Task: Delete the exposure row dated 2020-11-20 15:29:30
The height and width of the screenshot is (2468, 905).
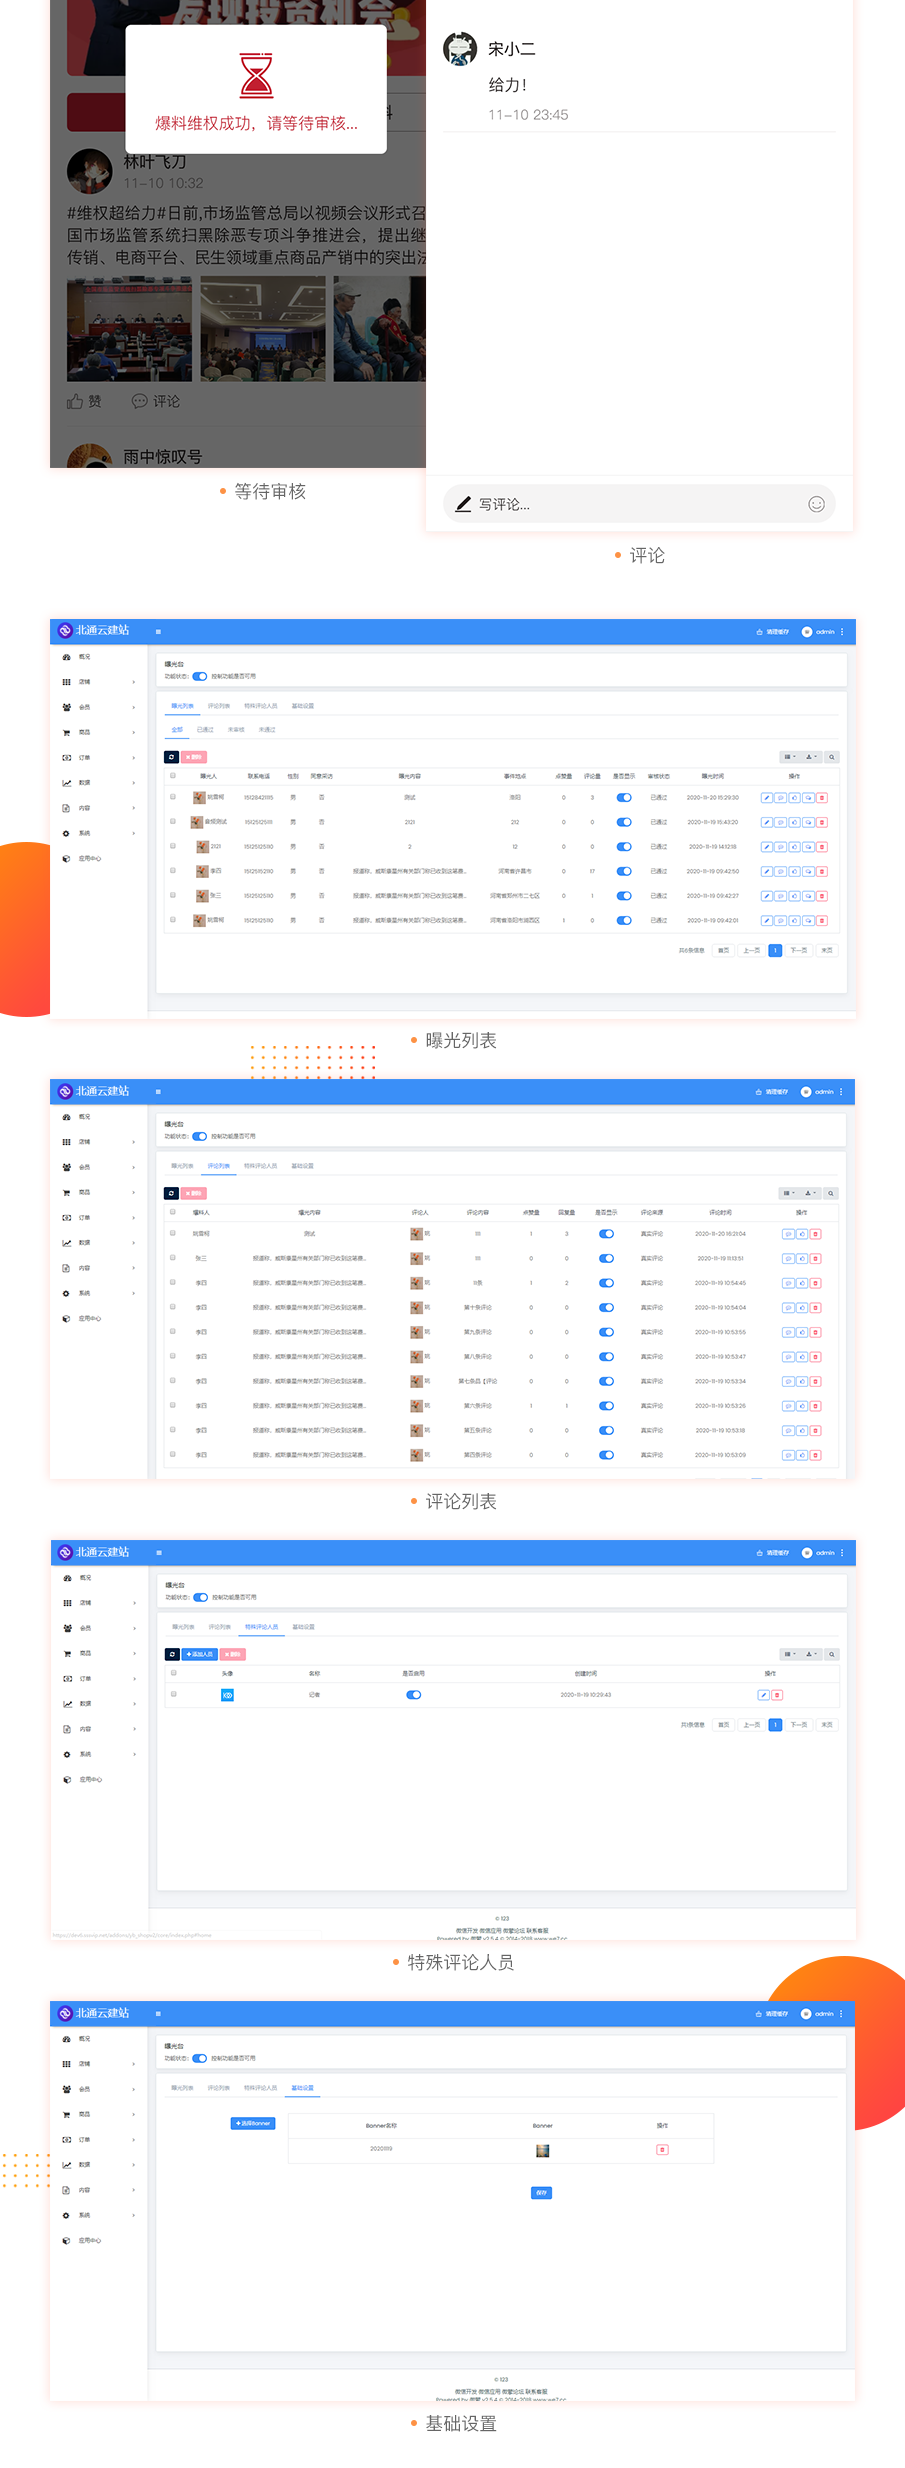Action: tap(822, 798)
